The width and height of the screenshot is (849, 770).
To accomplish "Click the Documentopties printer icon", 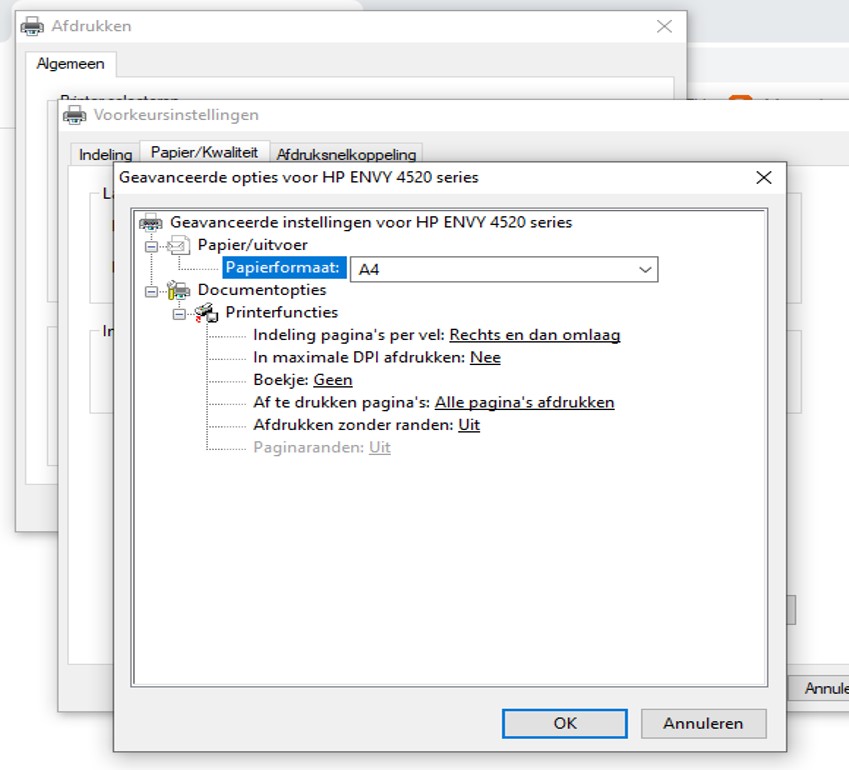I will tap(178, 290).
